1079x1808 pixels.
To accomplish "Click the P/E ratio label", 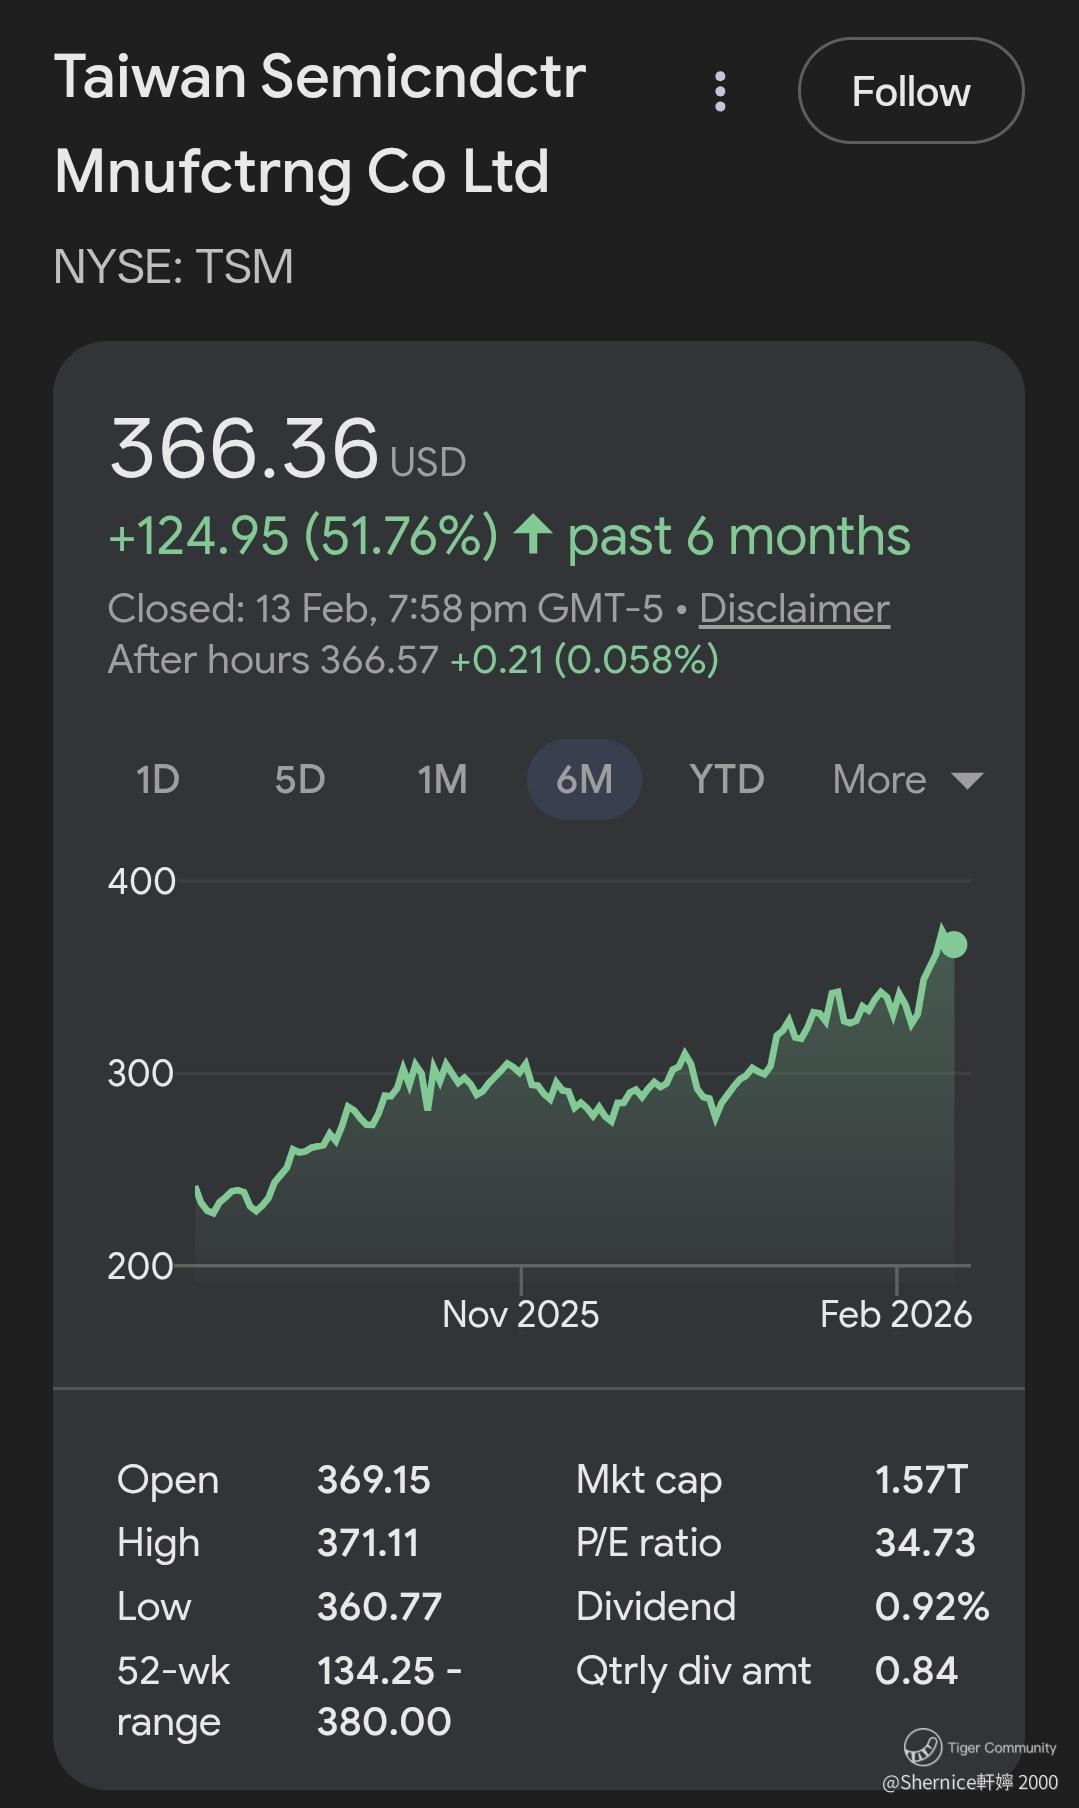I will click(648, 1543).
